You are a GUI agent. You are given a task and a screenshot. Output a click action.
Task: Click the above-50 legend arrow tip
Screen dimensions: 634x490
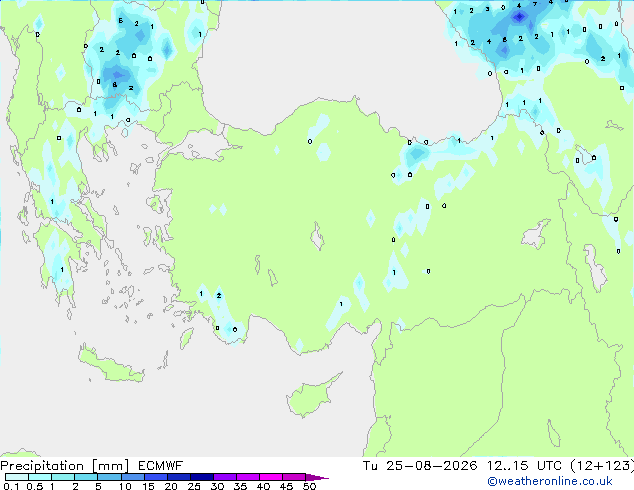click(x=317, y=477)
